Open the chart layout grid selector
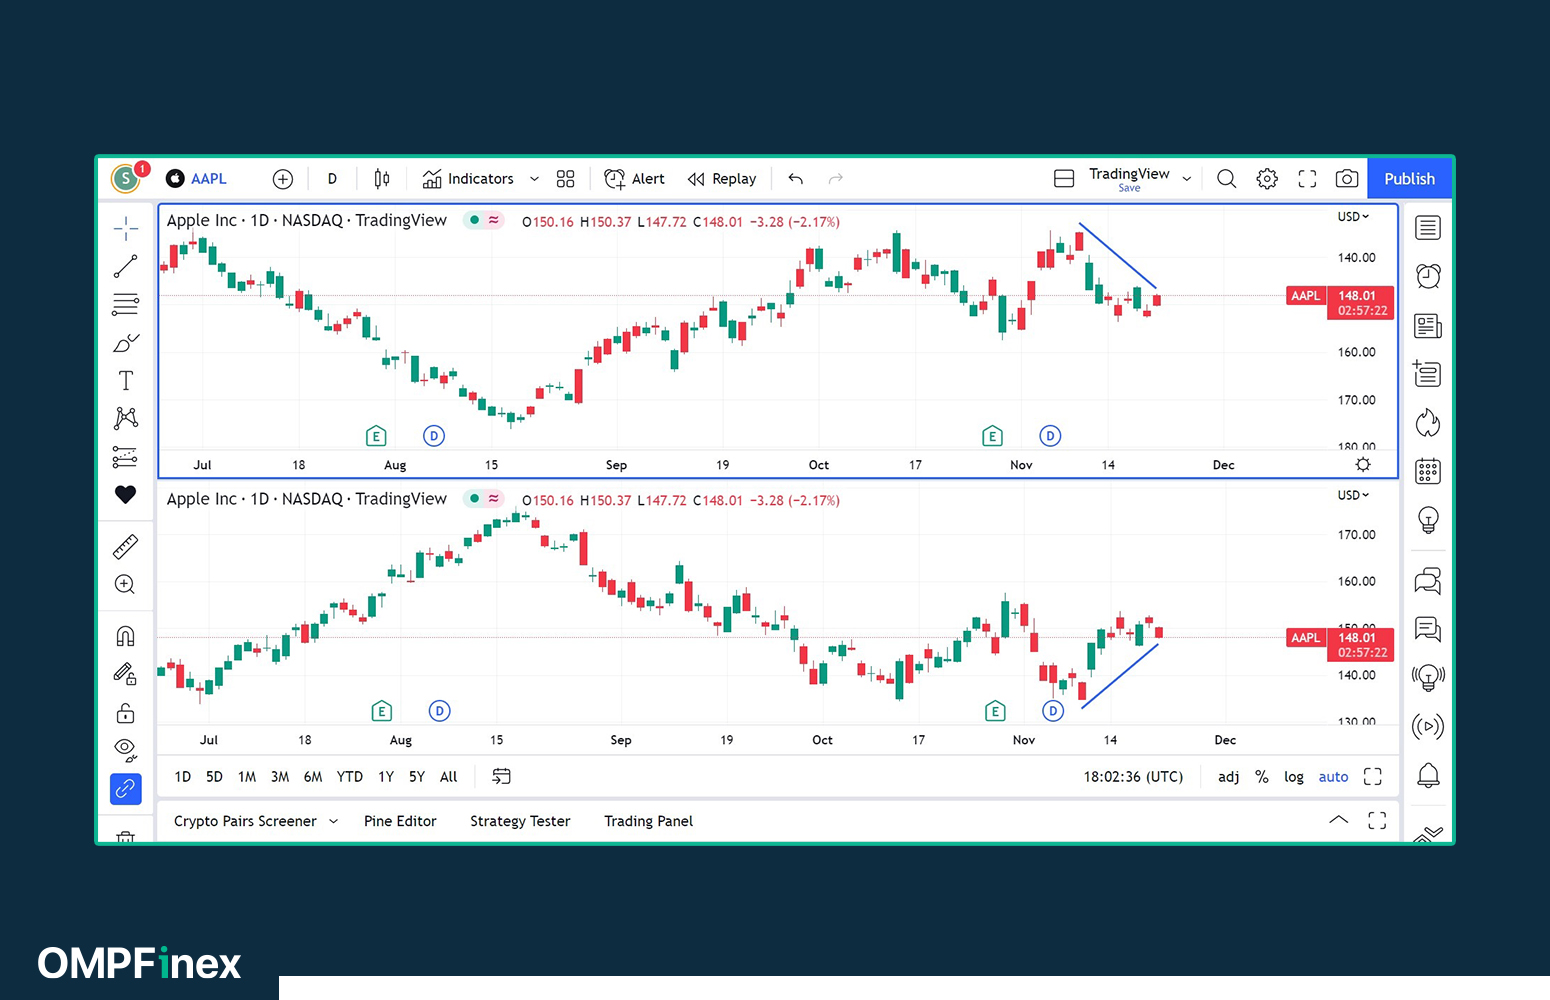The width and height of the screenshot is (1550, 1000). click(566, 179)
